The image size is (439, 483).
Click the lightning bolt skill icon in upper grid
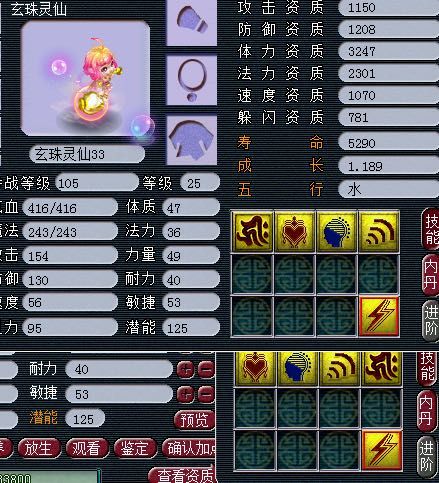pyautogui.click(x=379, y=316)
